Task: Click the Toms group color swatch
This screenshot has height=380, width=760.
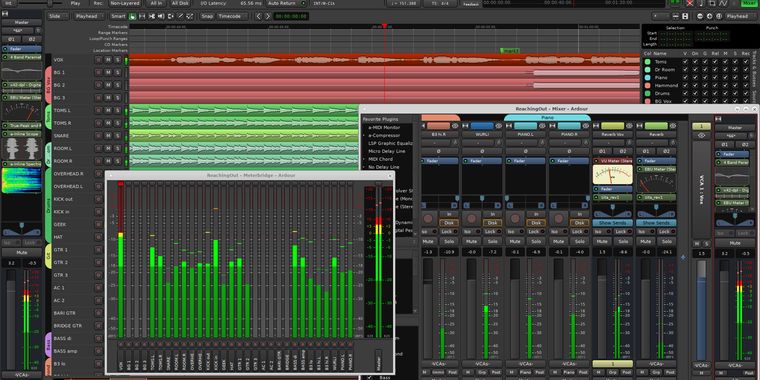Action: (648, 62)
